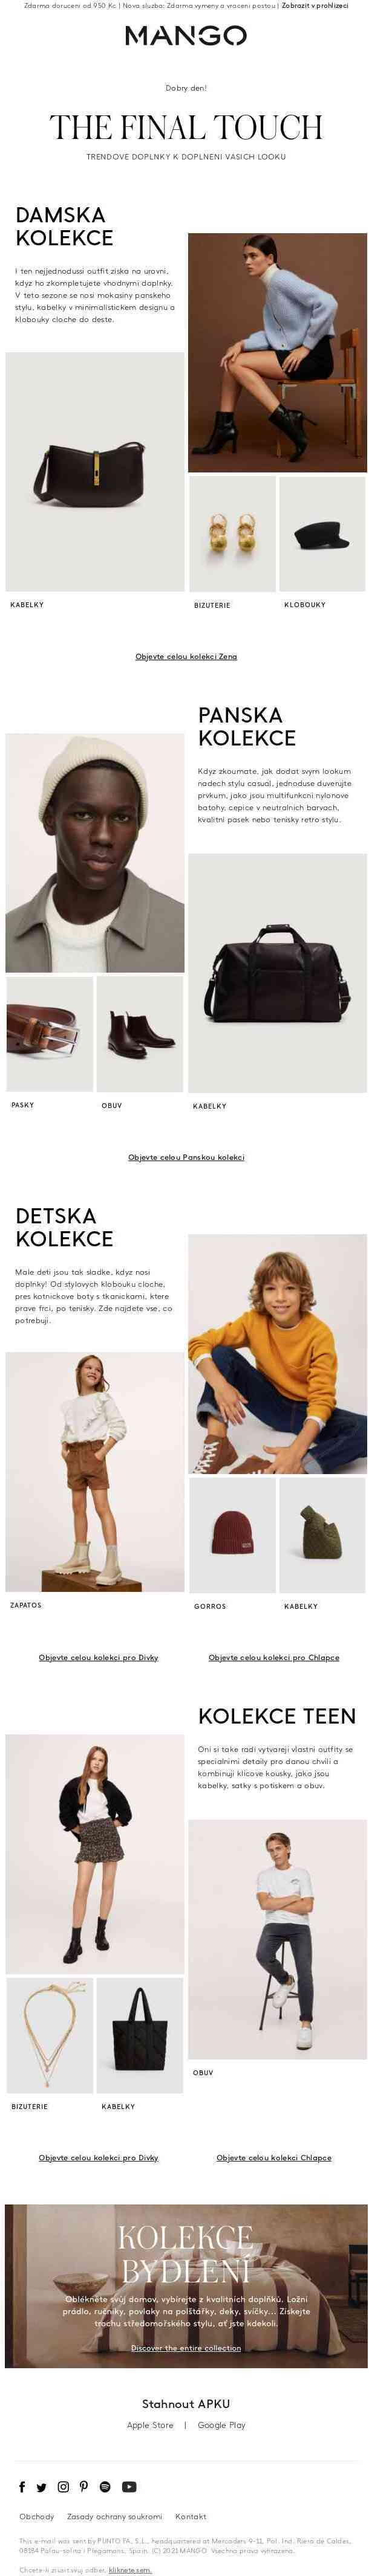
Task: Select the Apple Store download link
Action: (x=150, y=2425)
